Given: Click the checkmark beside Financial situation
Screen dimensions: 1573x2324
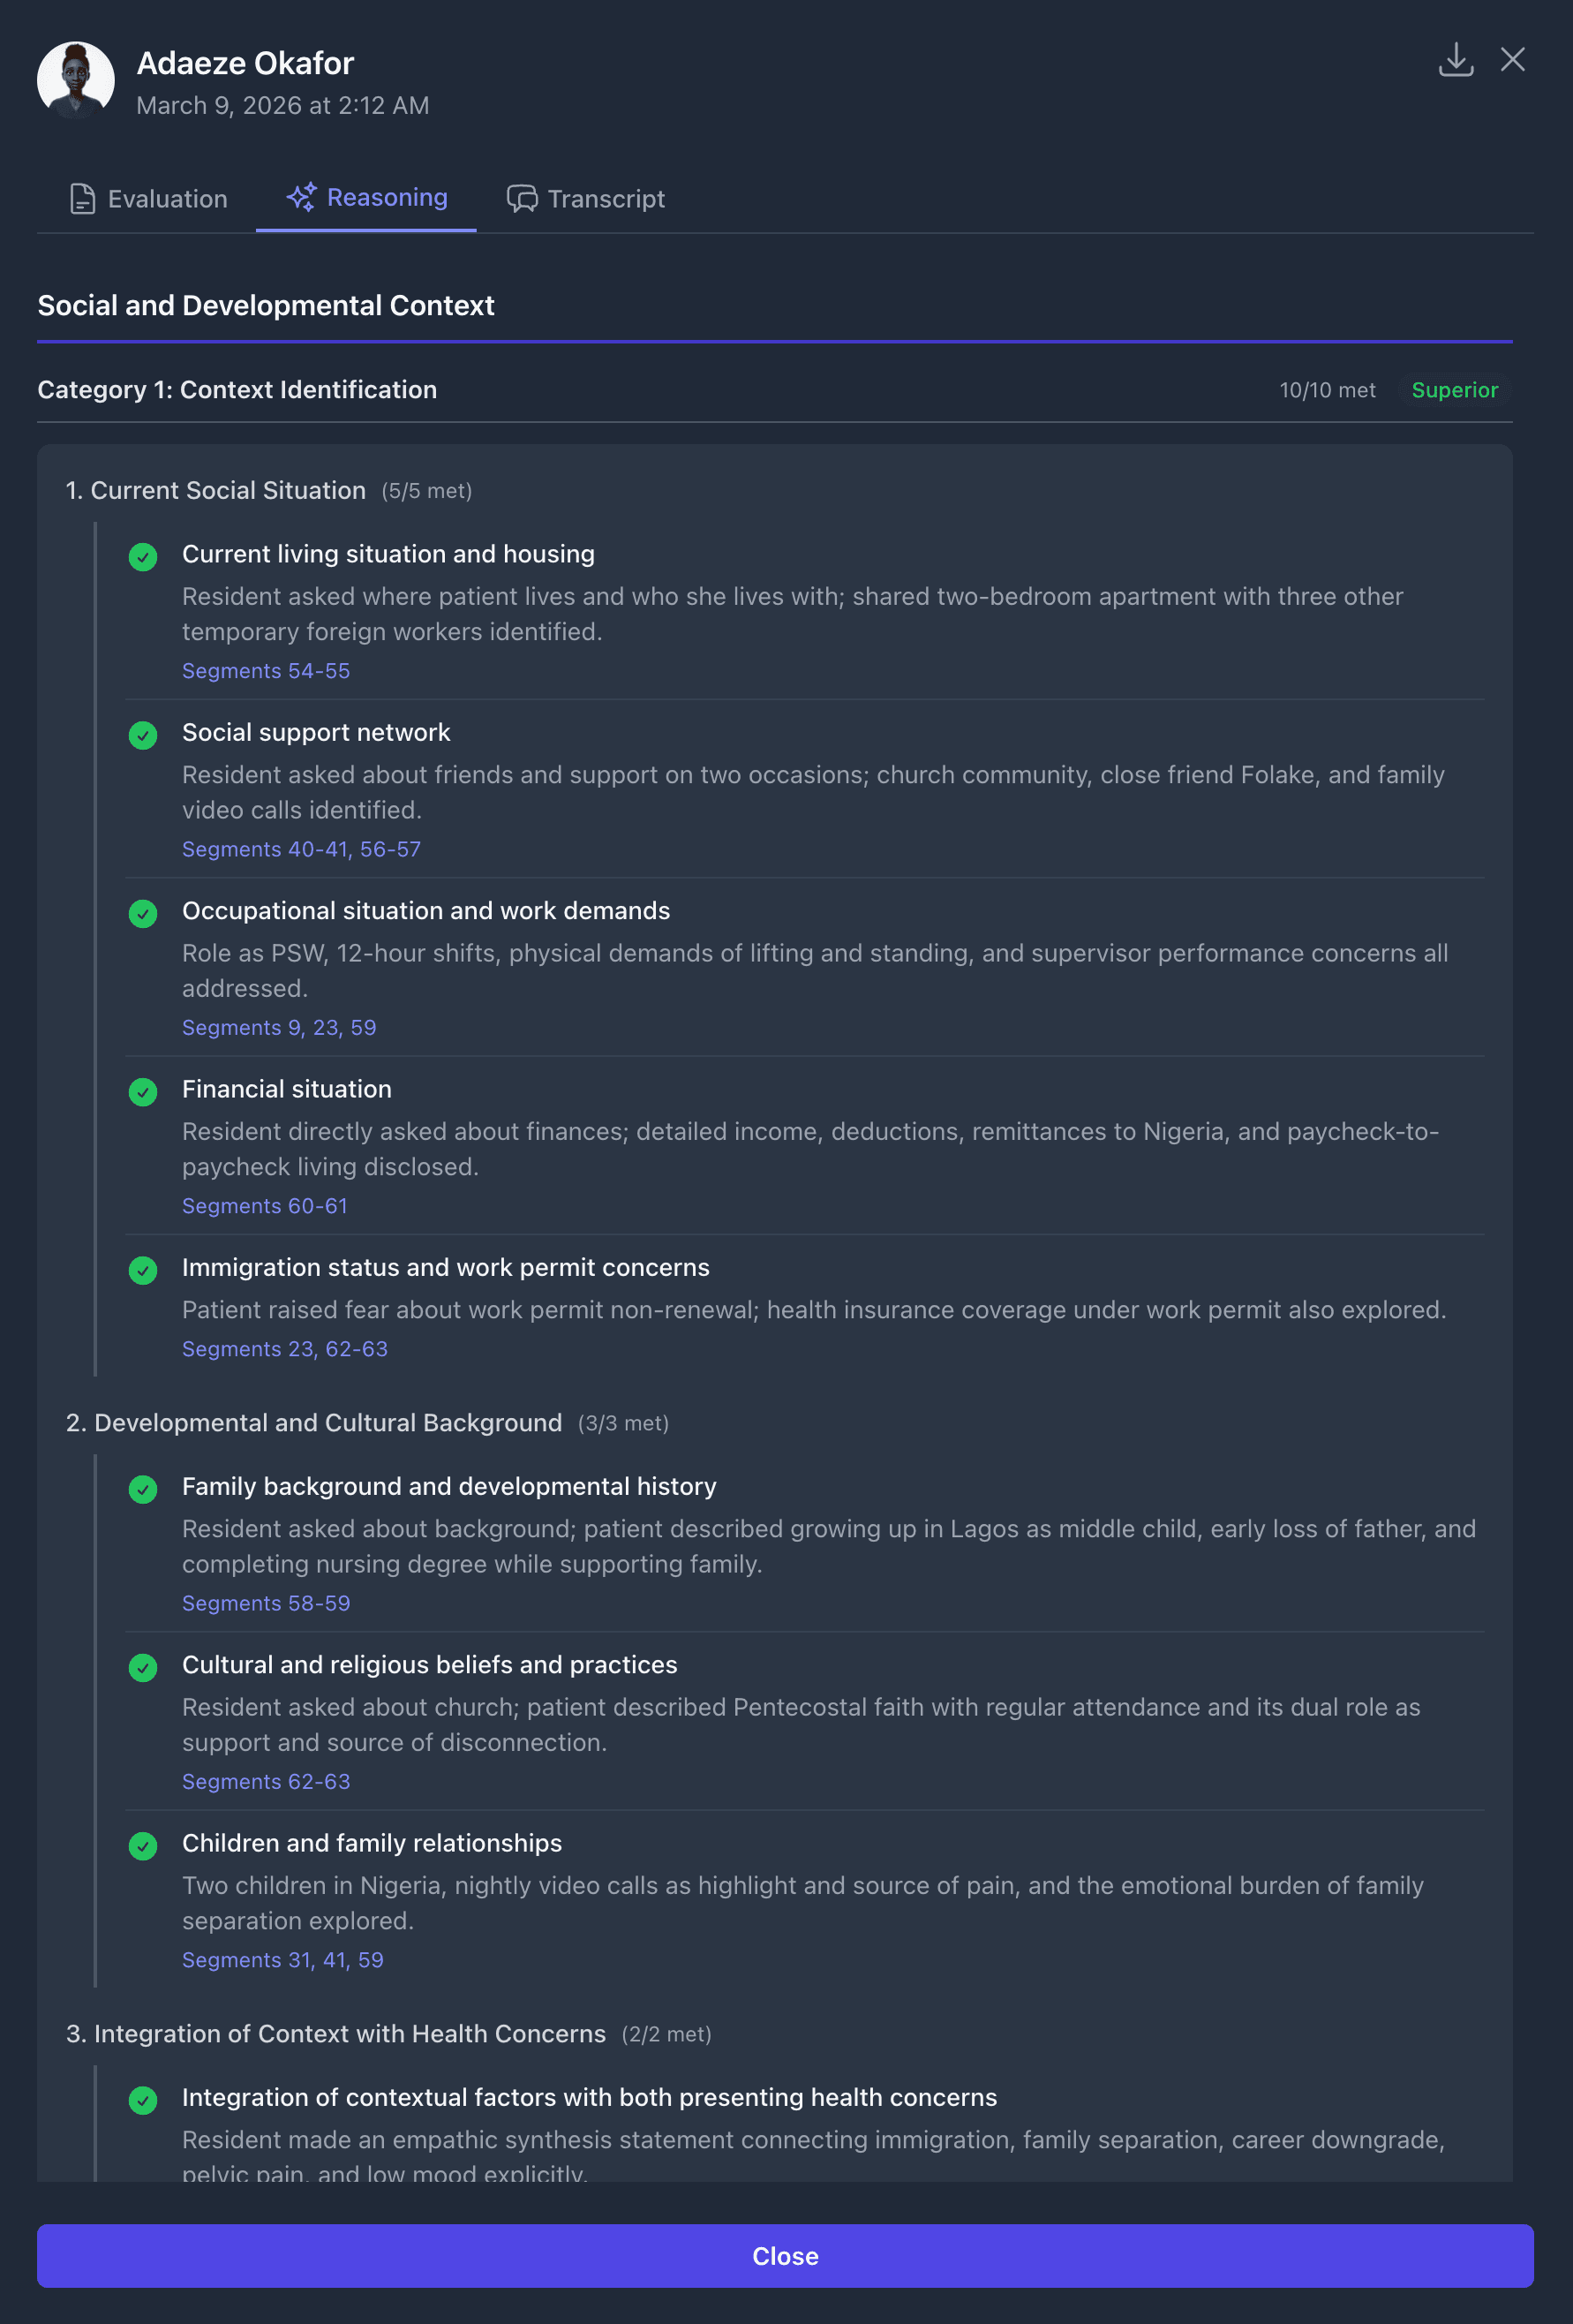Looking at the screenshot, I should 143,1092.
